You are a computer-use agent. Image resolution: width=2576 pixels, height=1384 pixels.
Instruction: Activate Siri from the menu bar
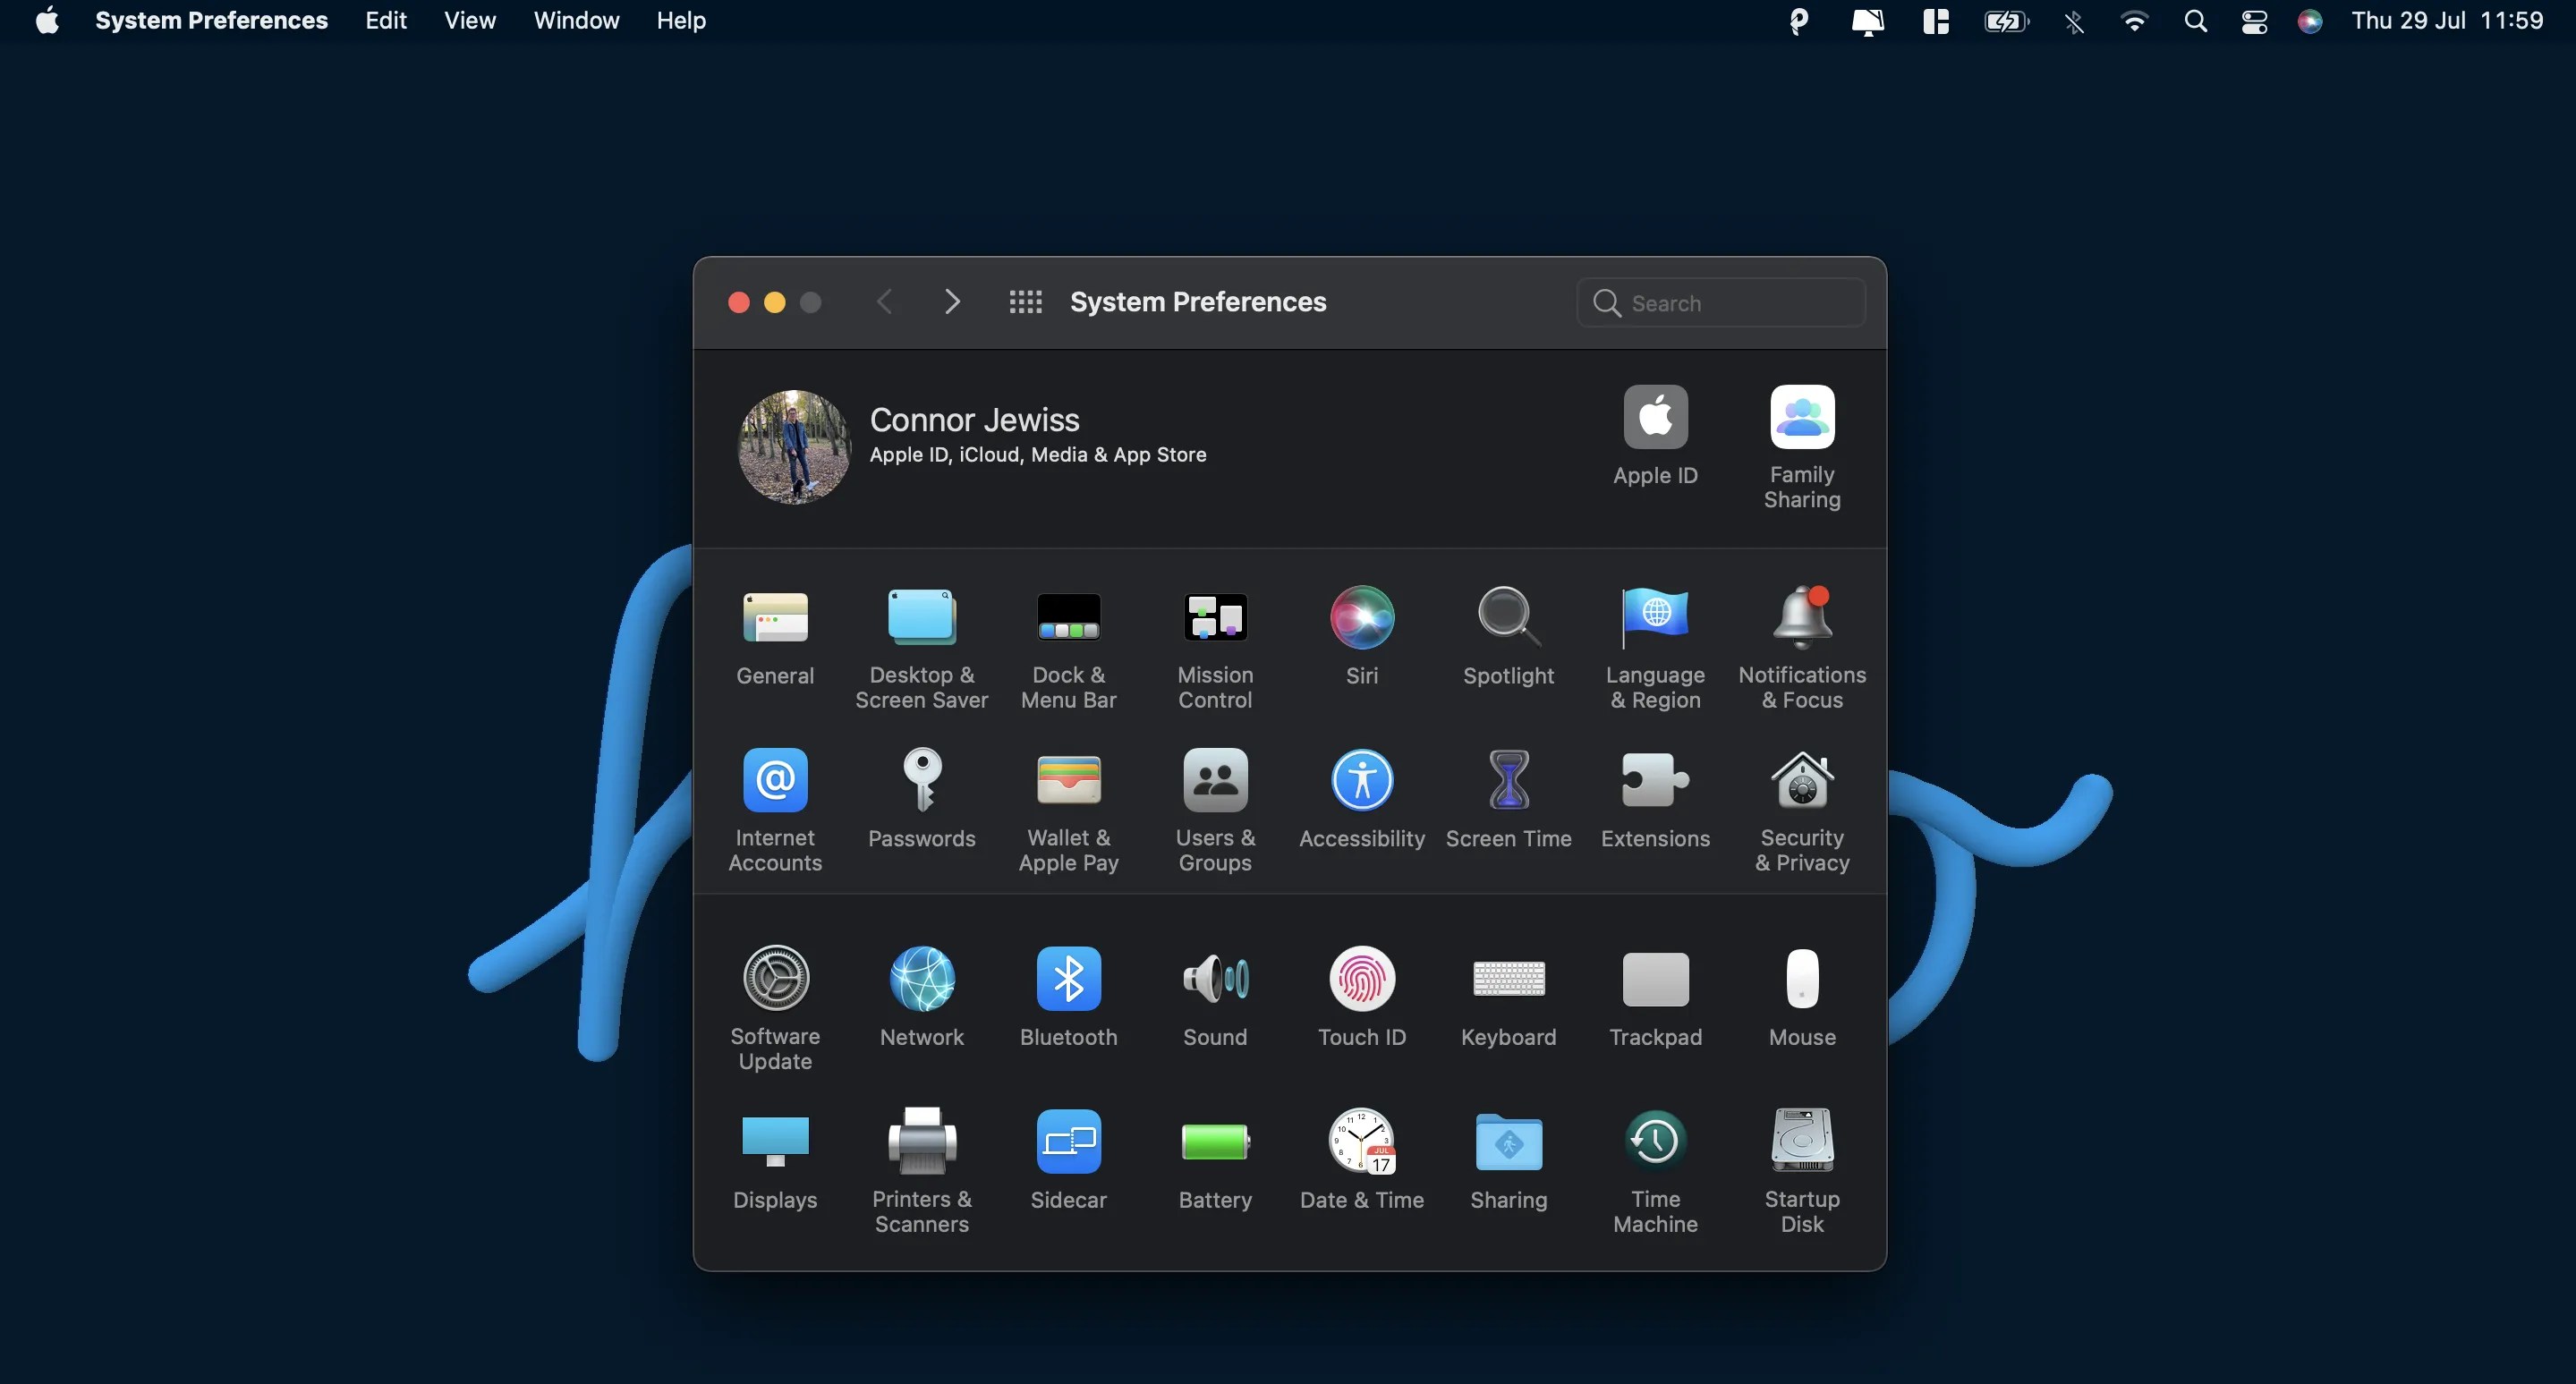point(2309,21)
